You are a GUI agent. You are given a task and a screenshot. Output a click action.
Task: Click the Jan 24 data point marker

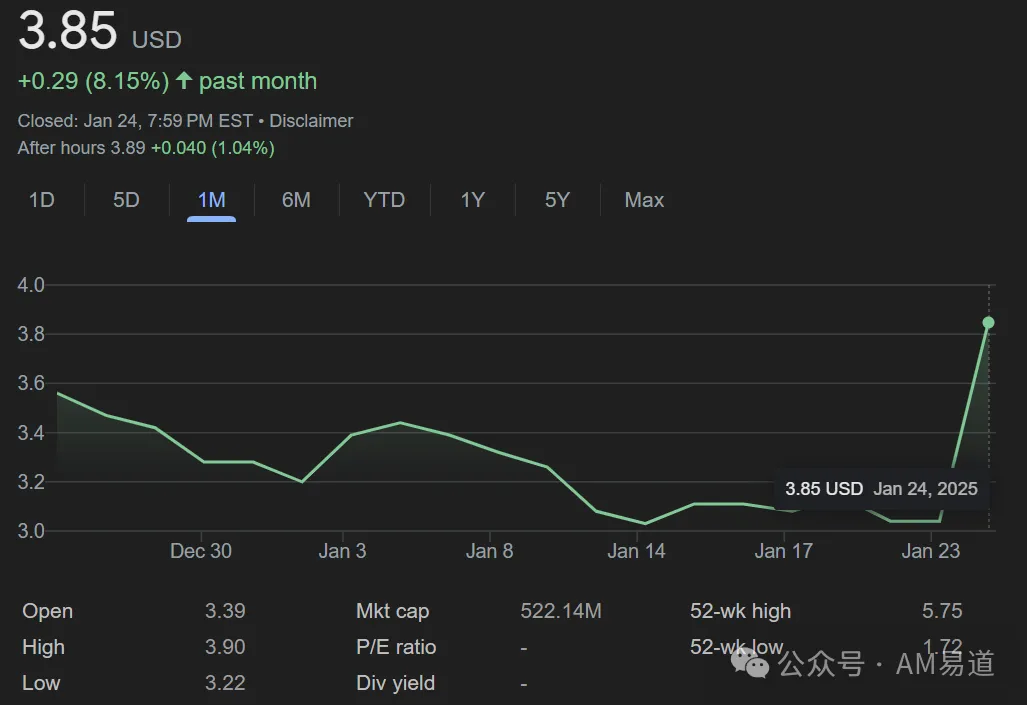click(988, 322)
